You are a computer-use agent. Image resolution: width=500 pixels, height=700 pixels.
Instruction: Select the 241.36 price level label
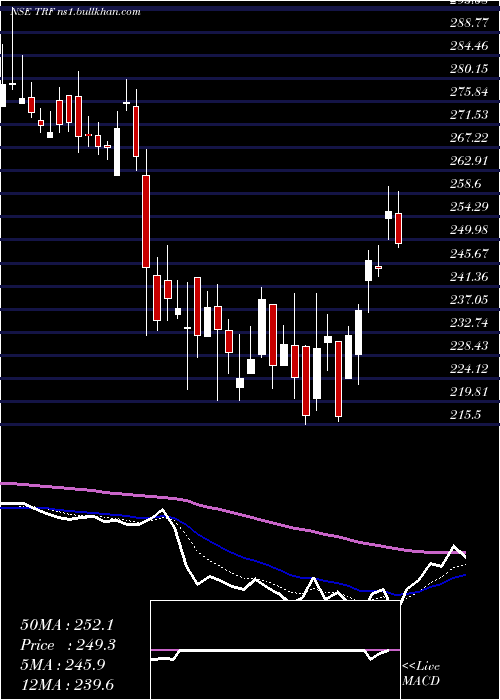pos(469,277)
